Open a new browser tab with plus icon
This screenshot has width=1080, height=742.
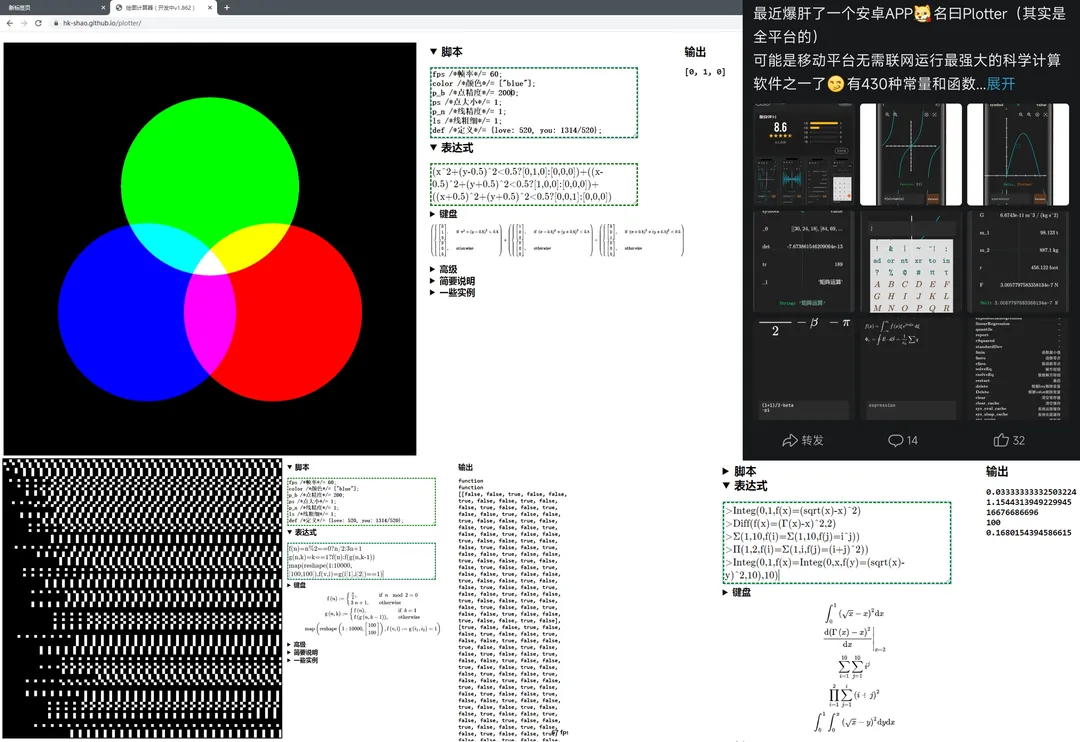(227, 7)
